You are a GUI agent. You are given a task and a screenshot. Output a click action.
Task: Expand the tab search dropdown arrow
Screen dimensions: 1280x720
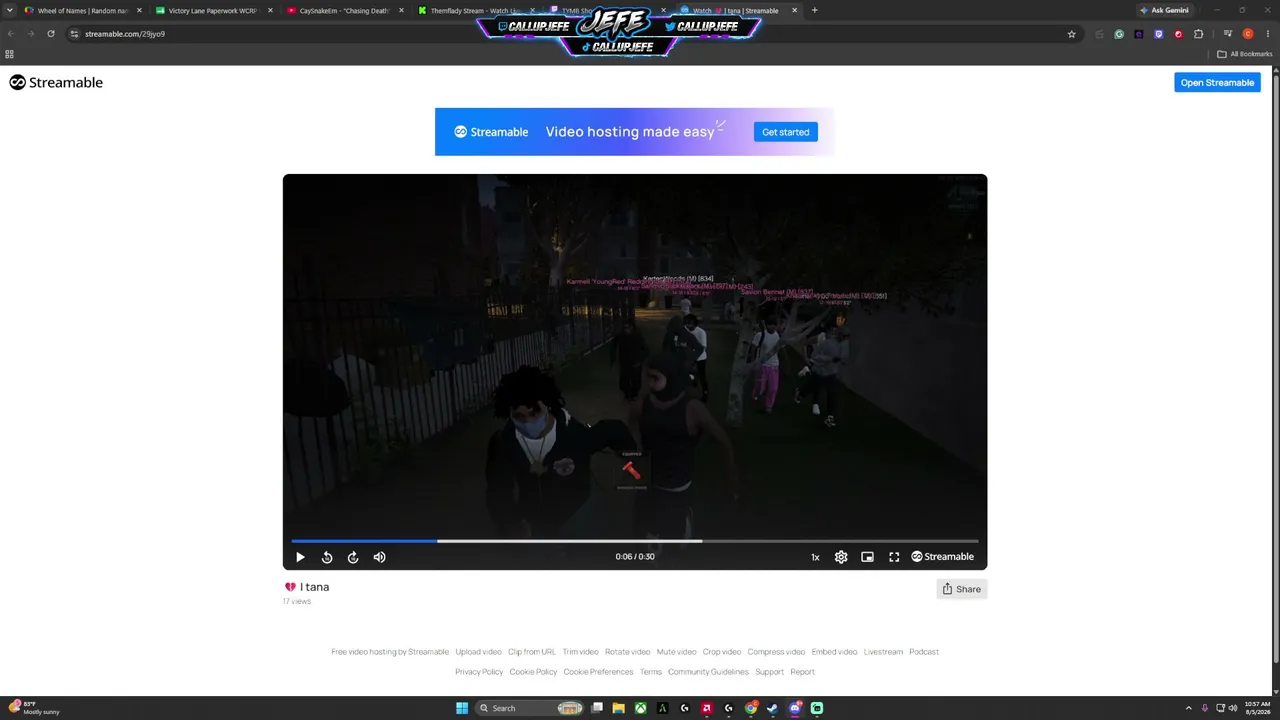click(9, 11)
